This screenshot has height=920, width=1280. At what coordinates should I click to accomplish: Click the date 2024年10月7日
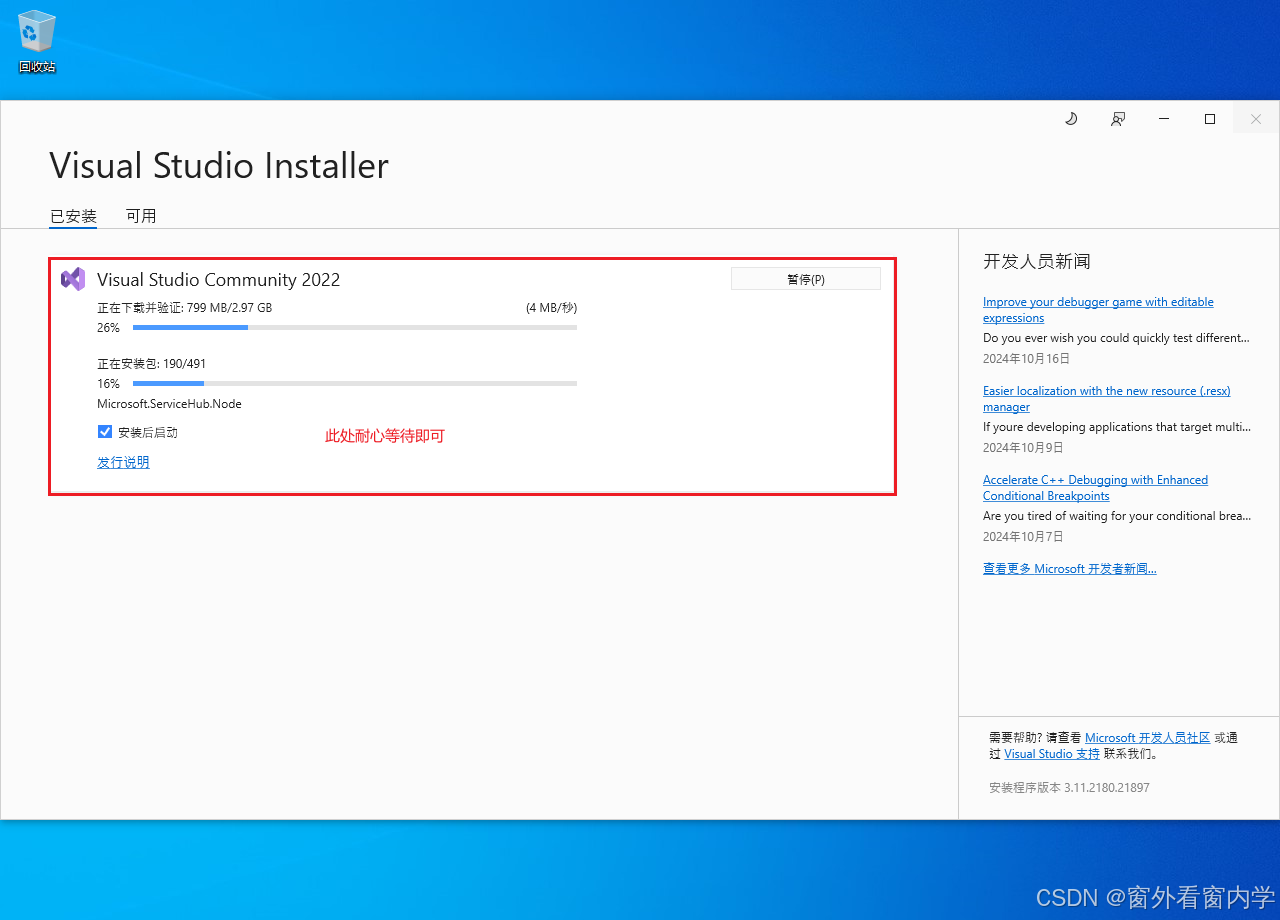click(x=1023, y=536)
